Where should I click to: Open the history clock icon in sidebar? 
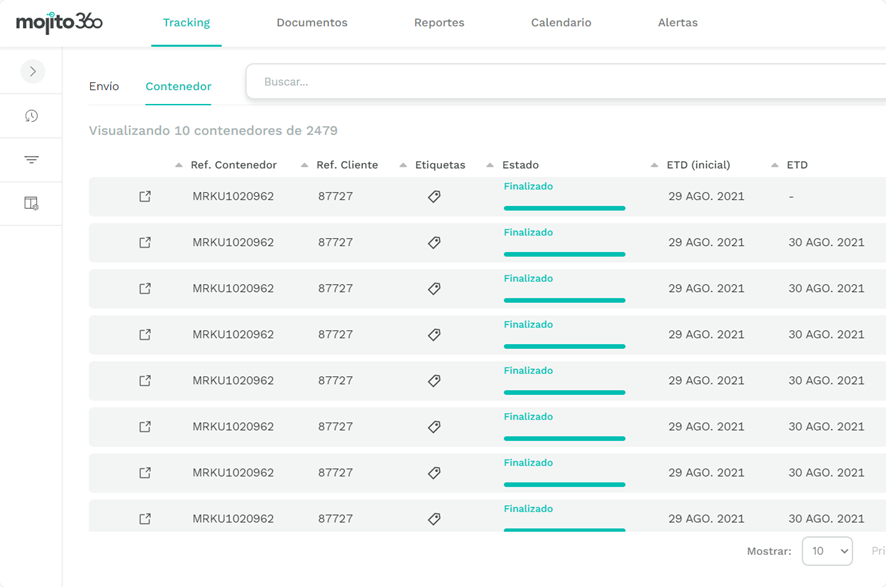[31, 116]
